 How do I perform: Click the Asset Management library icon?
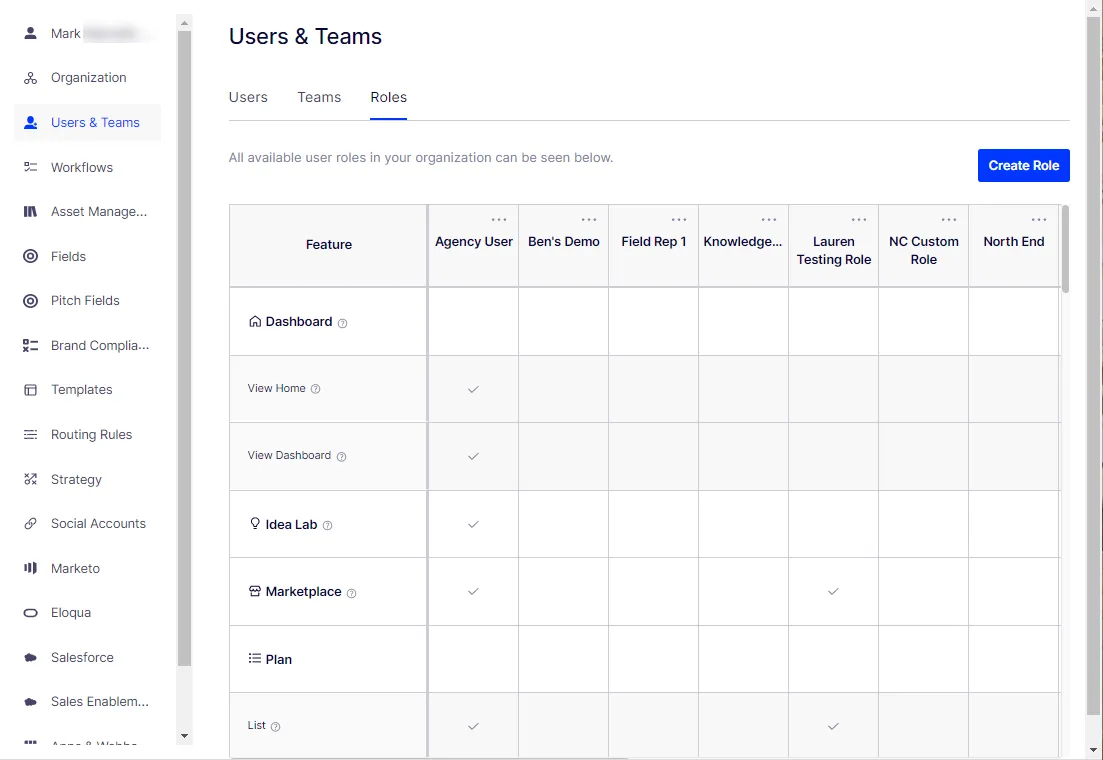[30, 212]
